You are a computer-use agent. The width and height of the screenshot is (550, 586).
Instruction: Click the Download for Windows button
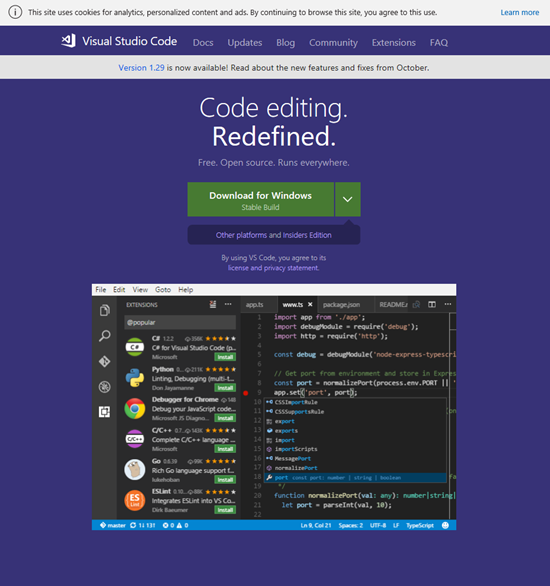coord(260,199)
